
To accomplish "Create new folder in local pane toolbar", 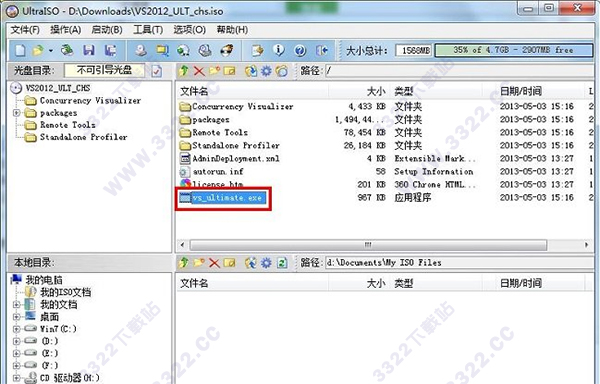I will pyautogui.click(x=199, y=263).
